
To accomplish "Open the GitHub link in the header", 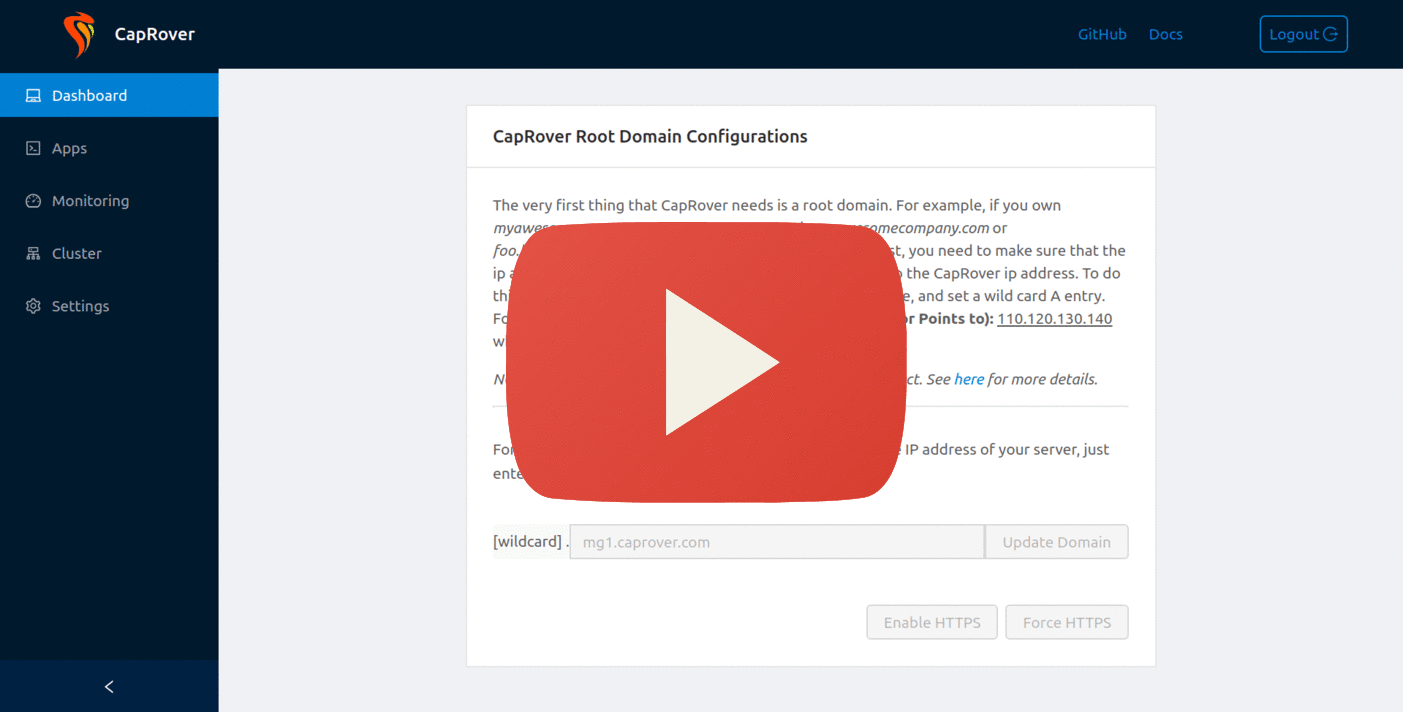I will 1102,35.
